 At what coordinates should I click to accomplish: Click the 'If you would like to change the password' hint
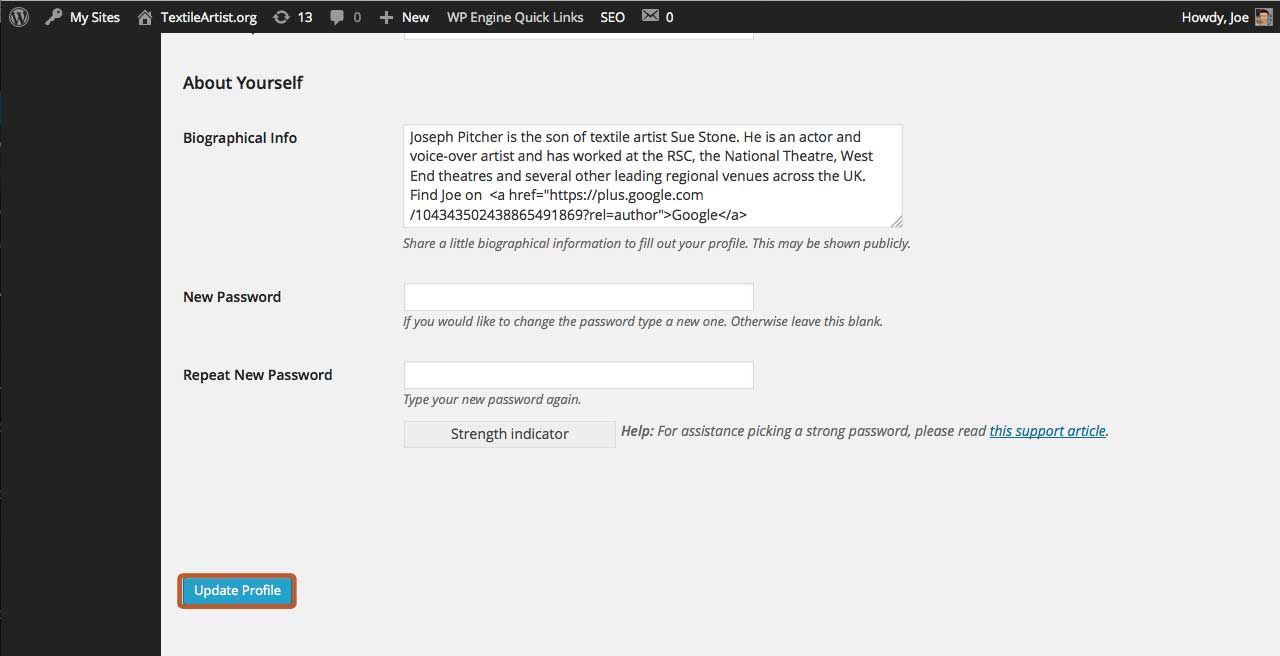tap(643, 321)
